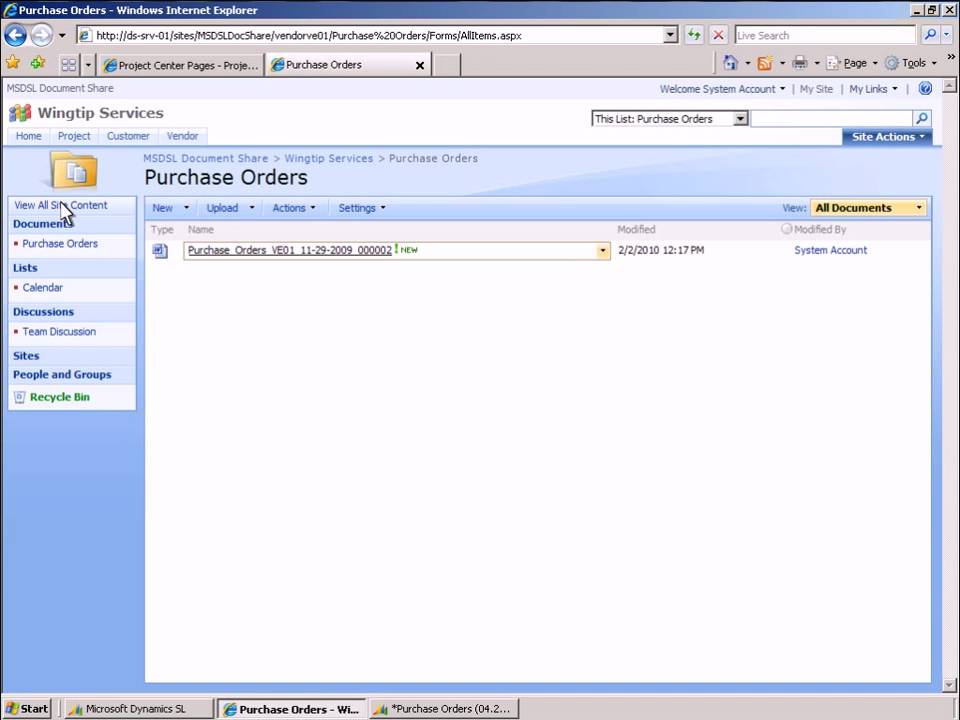Image resolution: width=960 pixels, height=720 pixels.
Task: Click the MSDSL Document Share breadcrumb link
Action: pyautogui.click(x=206, y=159)
